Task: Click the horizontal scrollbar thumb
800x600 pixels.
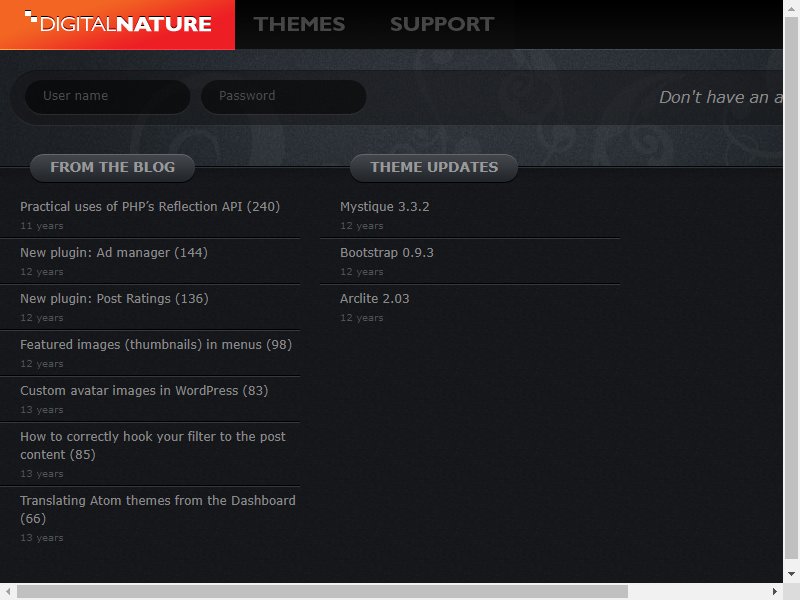Action: click(x=322, y=591)
